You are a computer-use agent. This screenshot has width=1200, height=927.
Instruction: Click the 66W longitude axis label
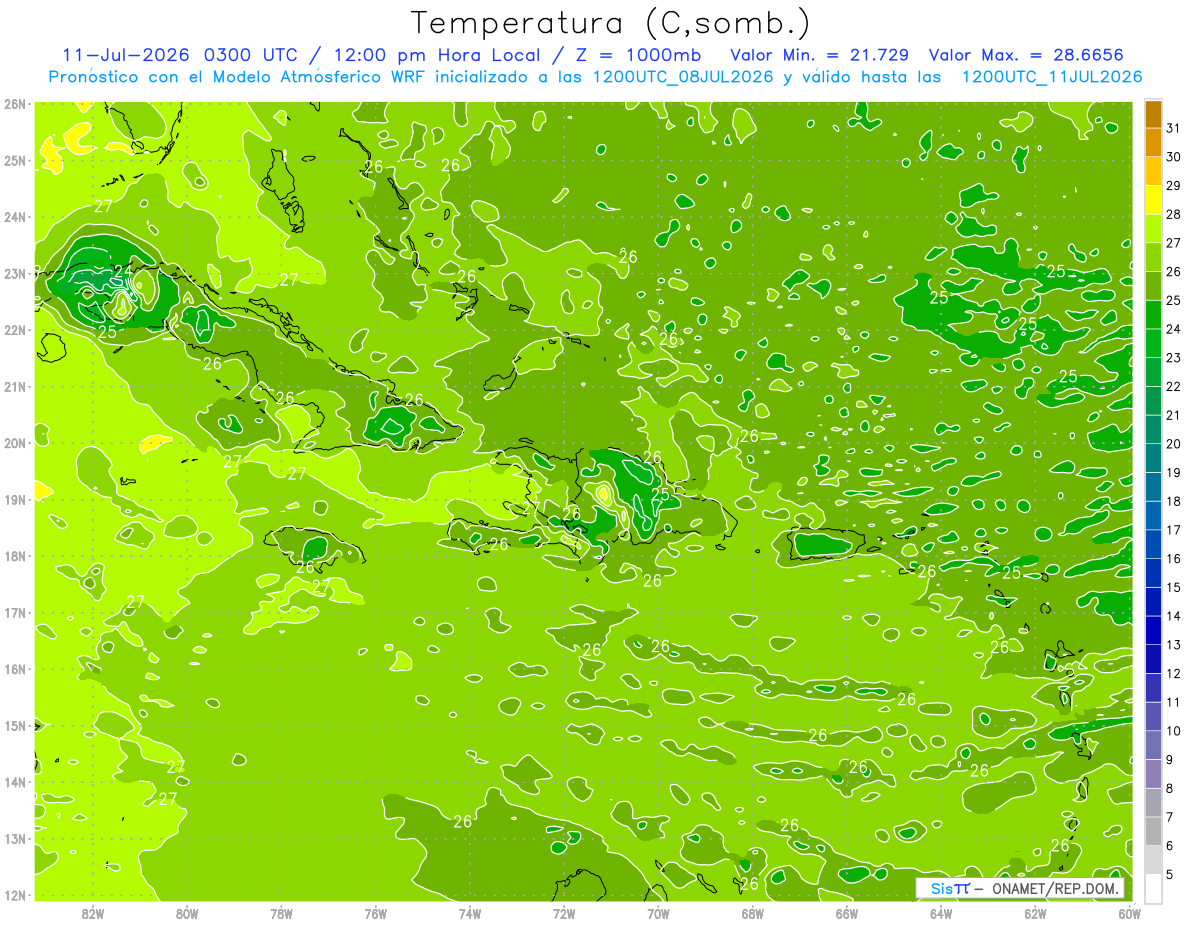(847, 913)
